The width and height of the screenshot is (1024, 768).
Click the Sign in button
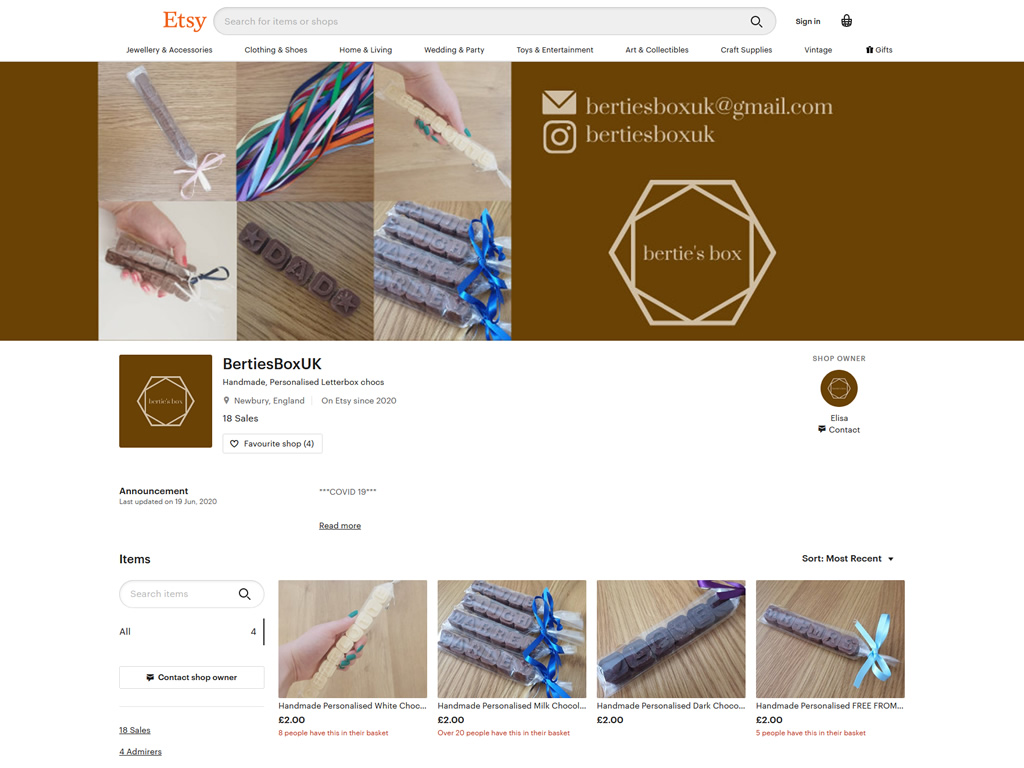point(807,21)
